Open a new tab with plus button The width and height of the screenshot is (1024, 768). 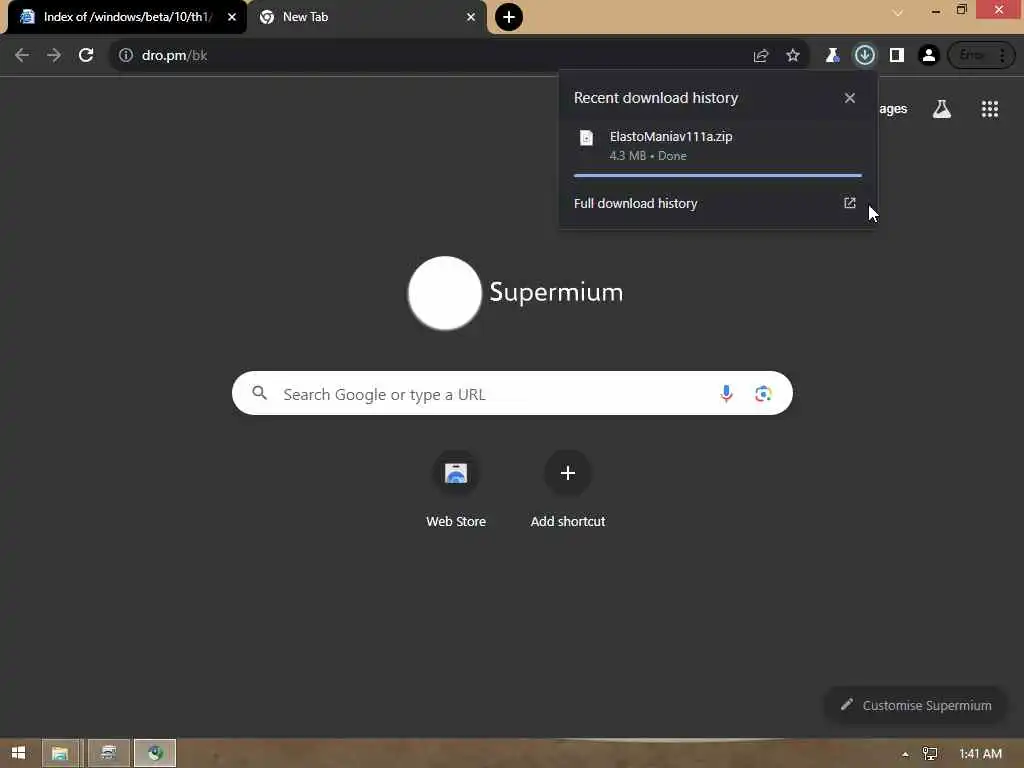point(509,17)
